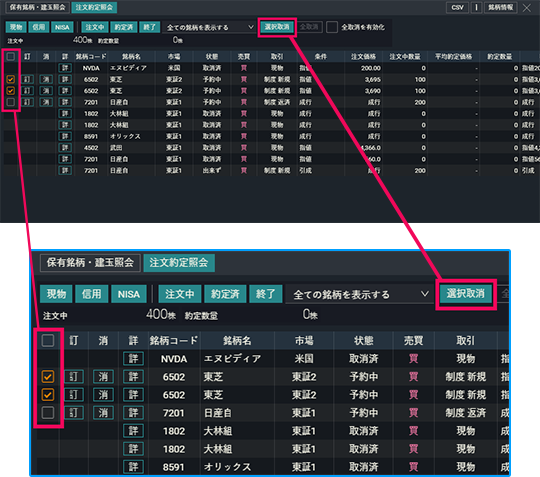Check 7201 日産自 checkbox in enlarged view
Screen dimensions: 540x477
coord(48,413)
